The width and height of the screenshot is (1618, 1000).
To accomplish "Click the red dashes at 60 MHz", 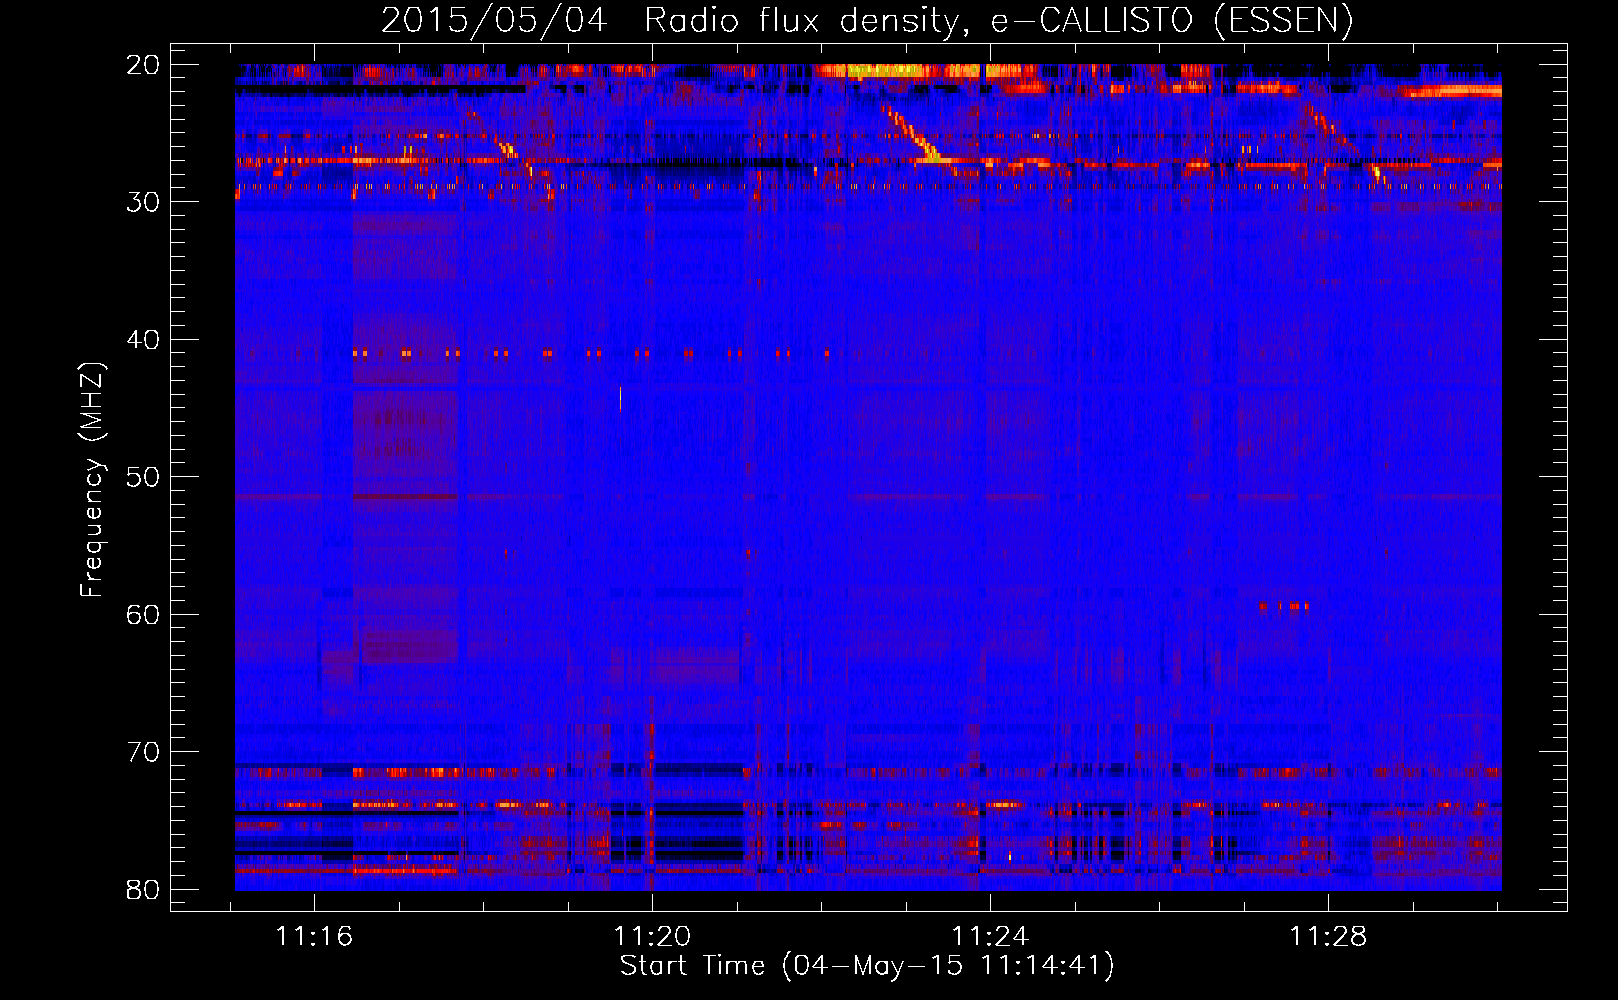I will [1284, 606].
